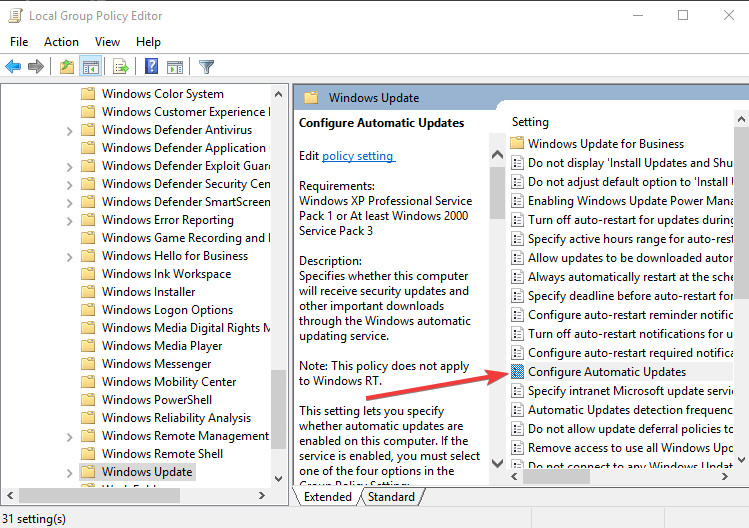Click the Windows Color System folder icon
Image resolution: width=749 pixels, height=528 pixels.
click(x=88, y=94)
